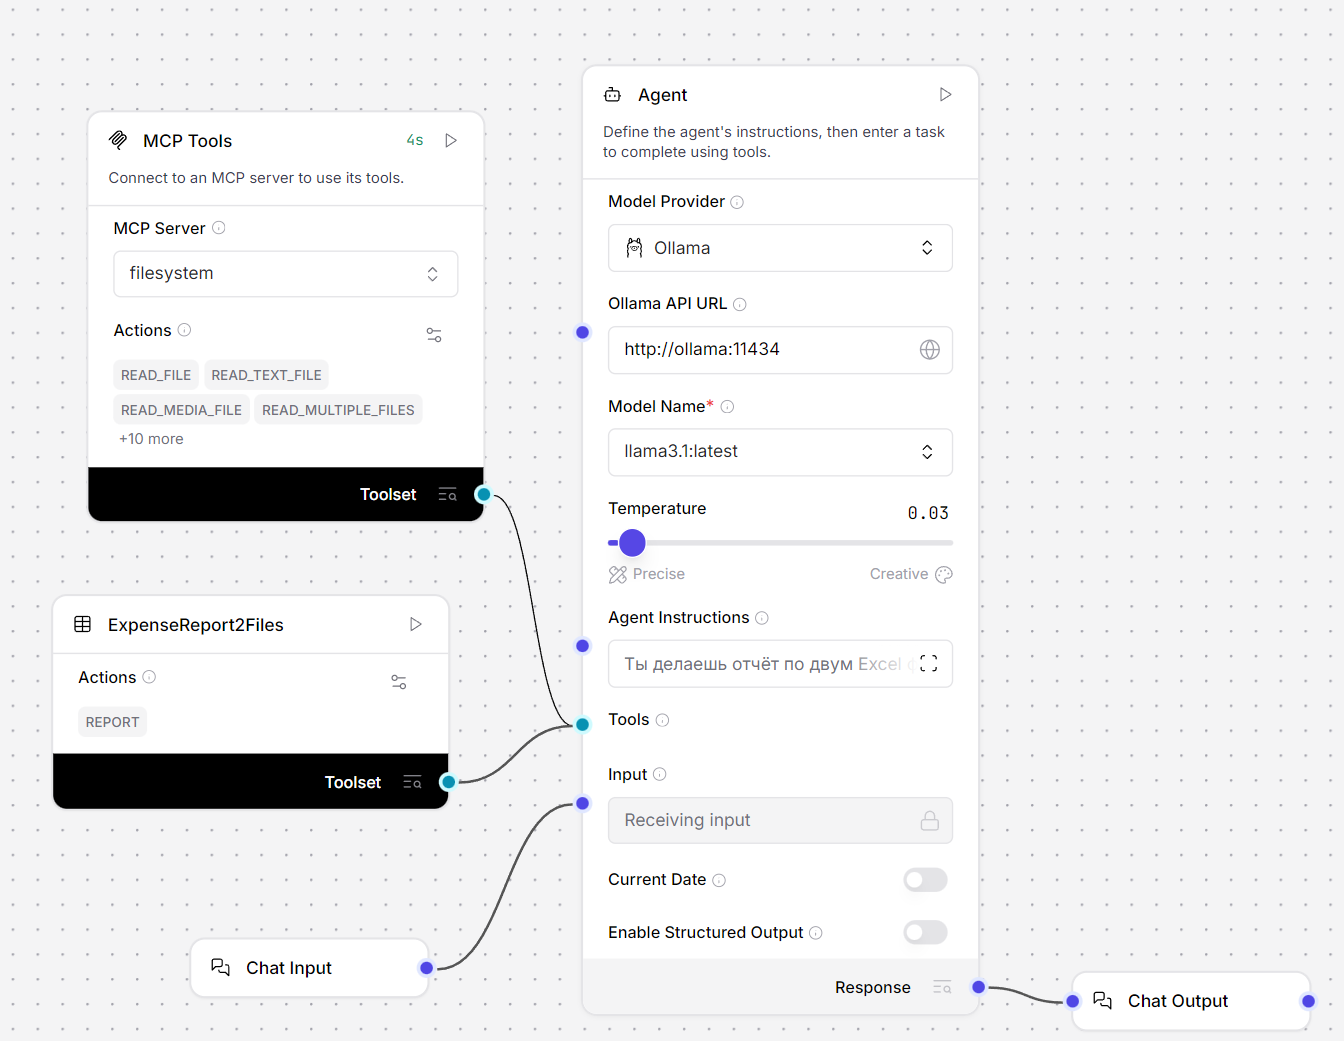Open MCP Tools actions settings icon
The height and width of the screenshot is (1041, 1344).
[x=434, y=335]
